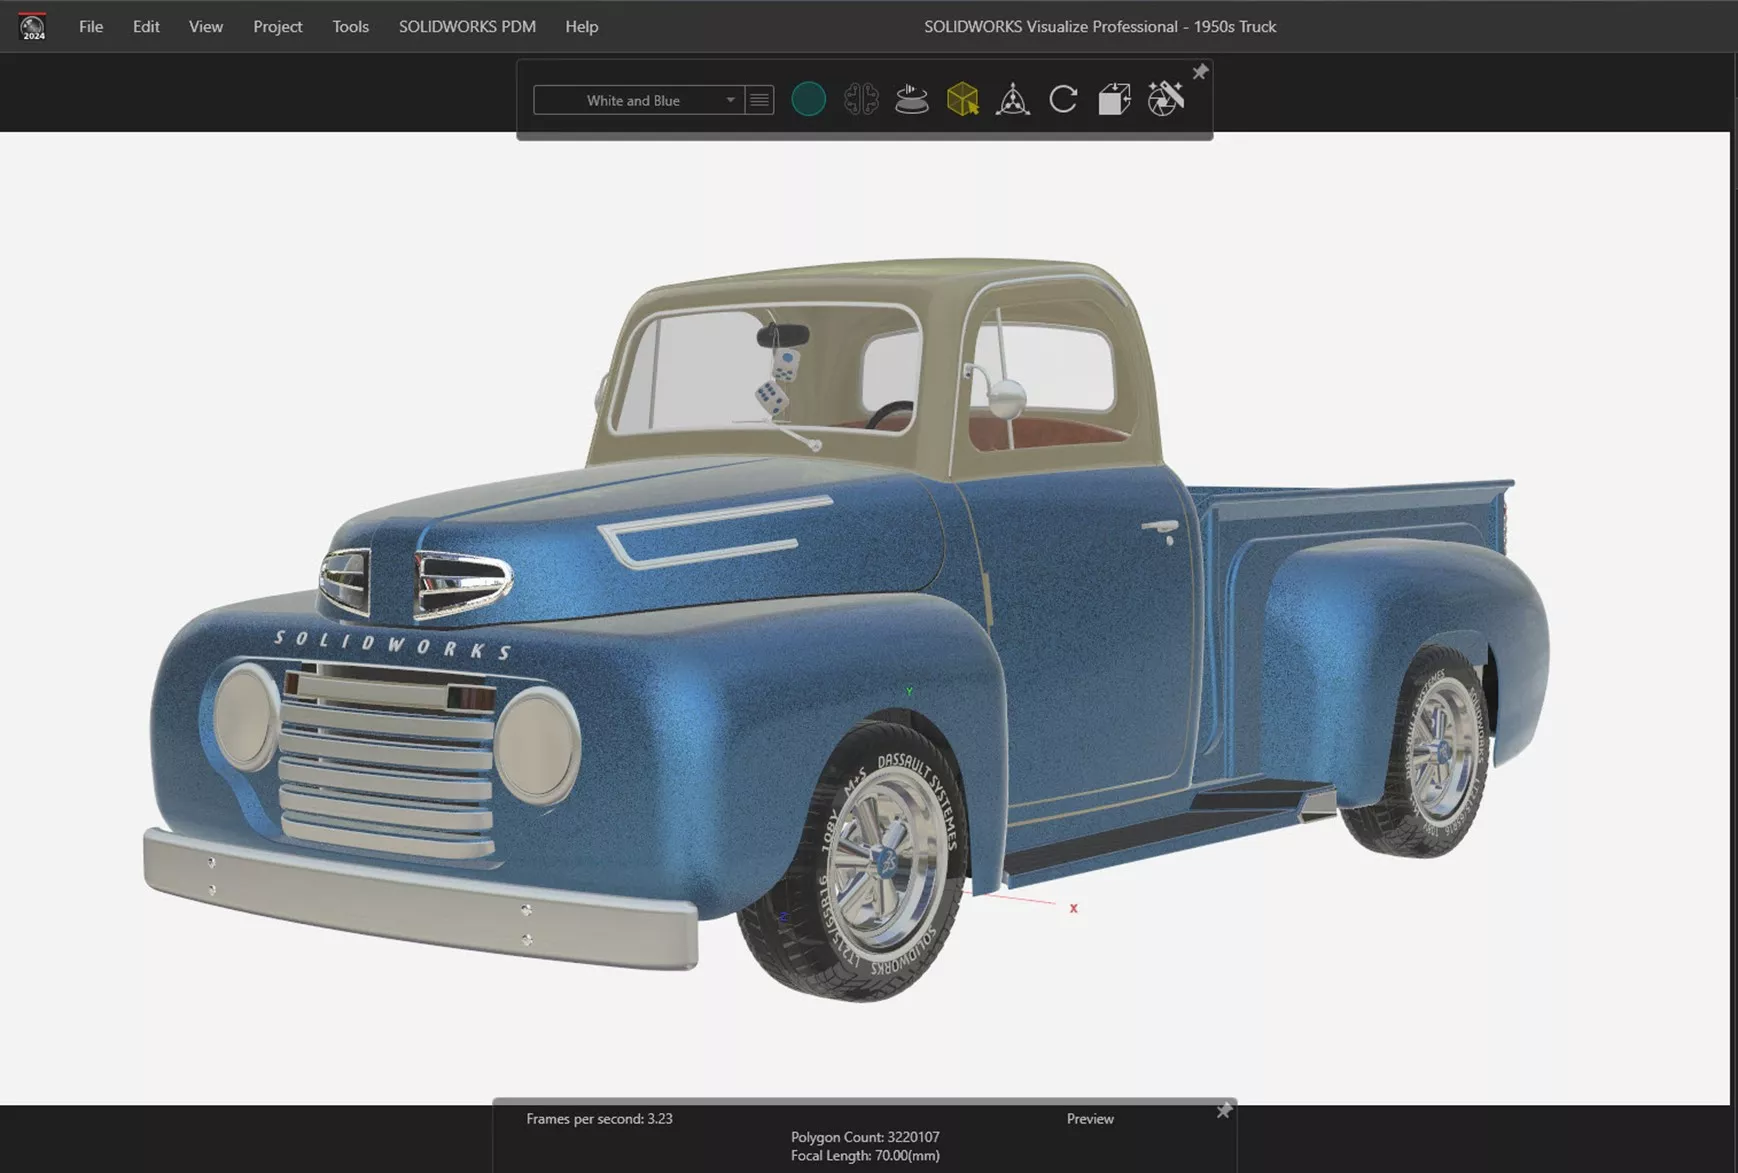
Task: Click the turntable icon
Action: (912, 100)
